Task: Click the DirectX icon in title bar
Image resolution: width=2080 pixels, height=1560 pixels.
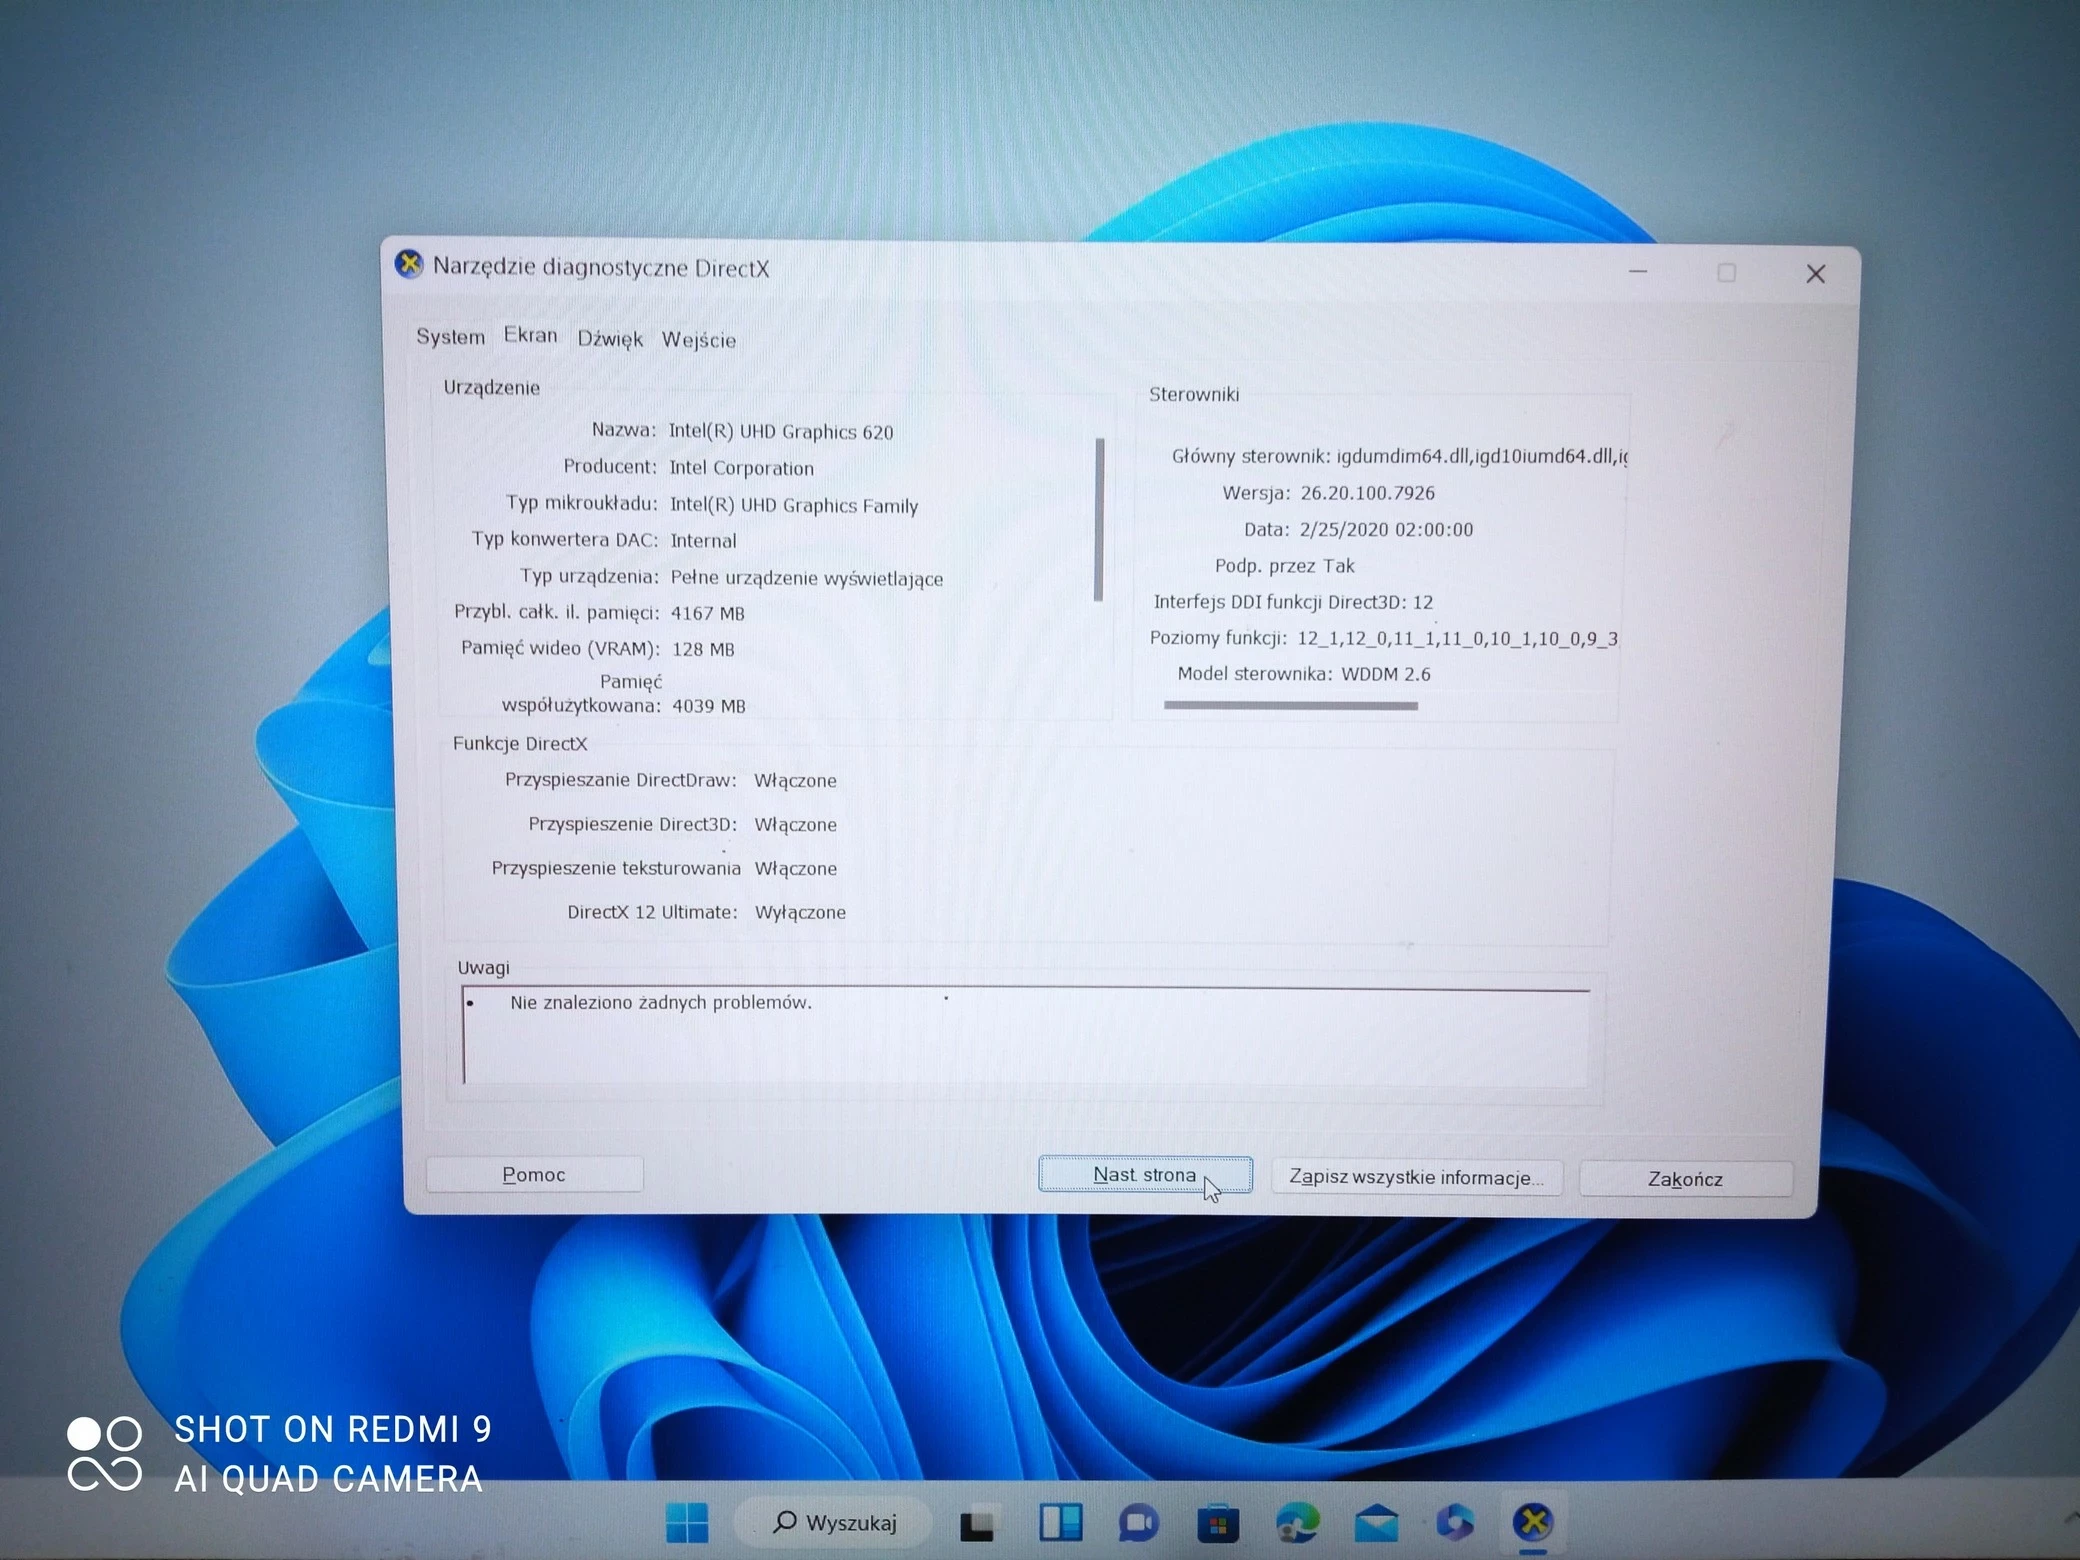Action: coord(408,264)
